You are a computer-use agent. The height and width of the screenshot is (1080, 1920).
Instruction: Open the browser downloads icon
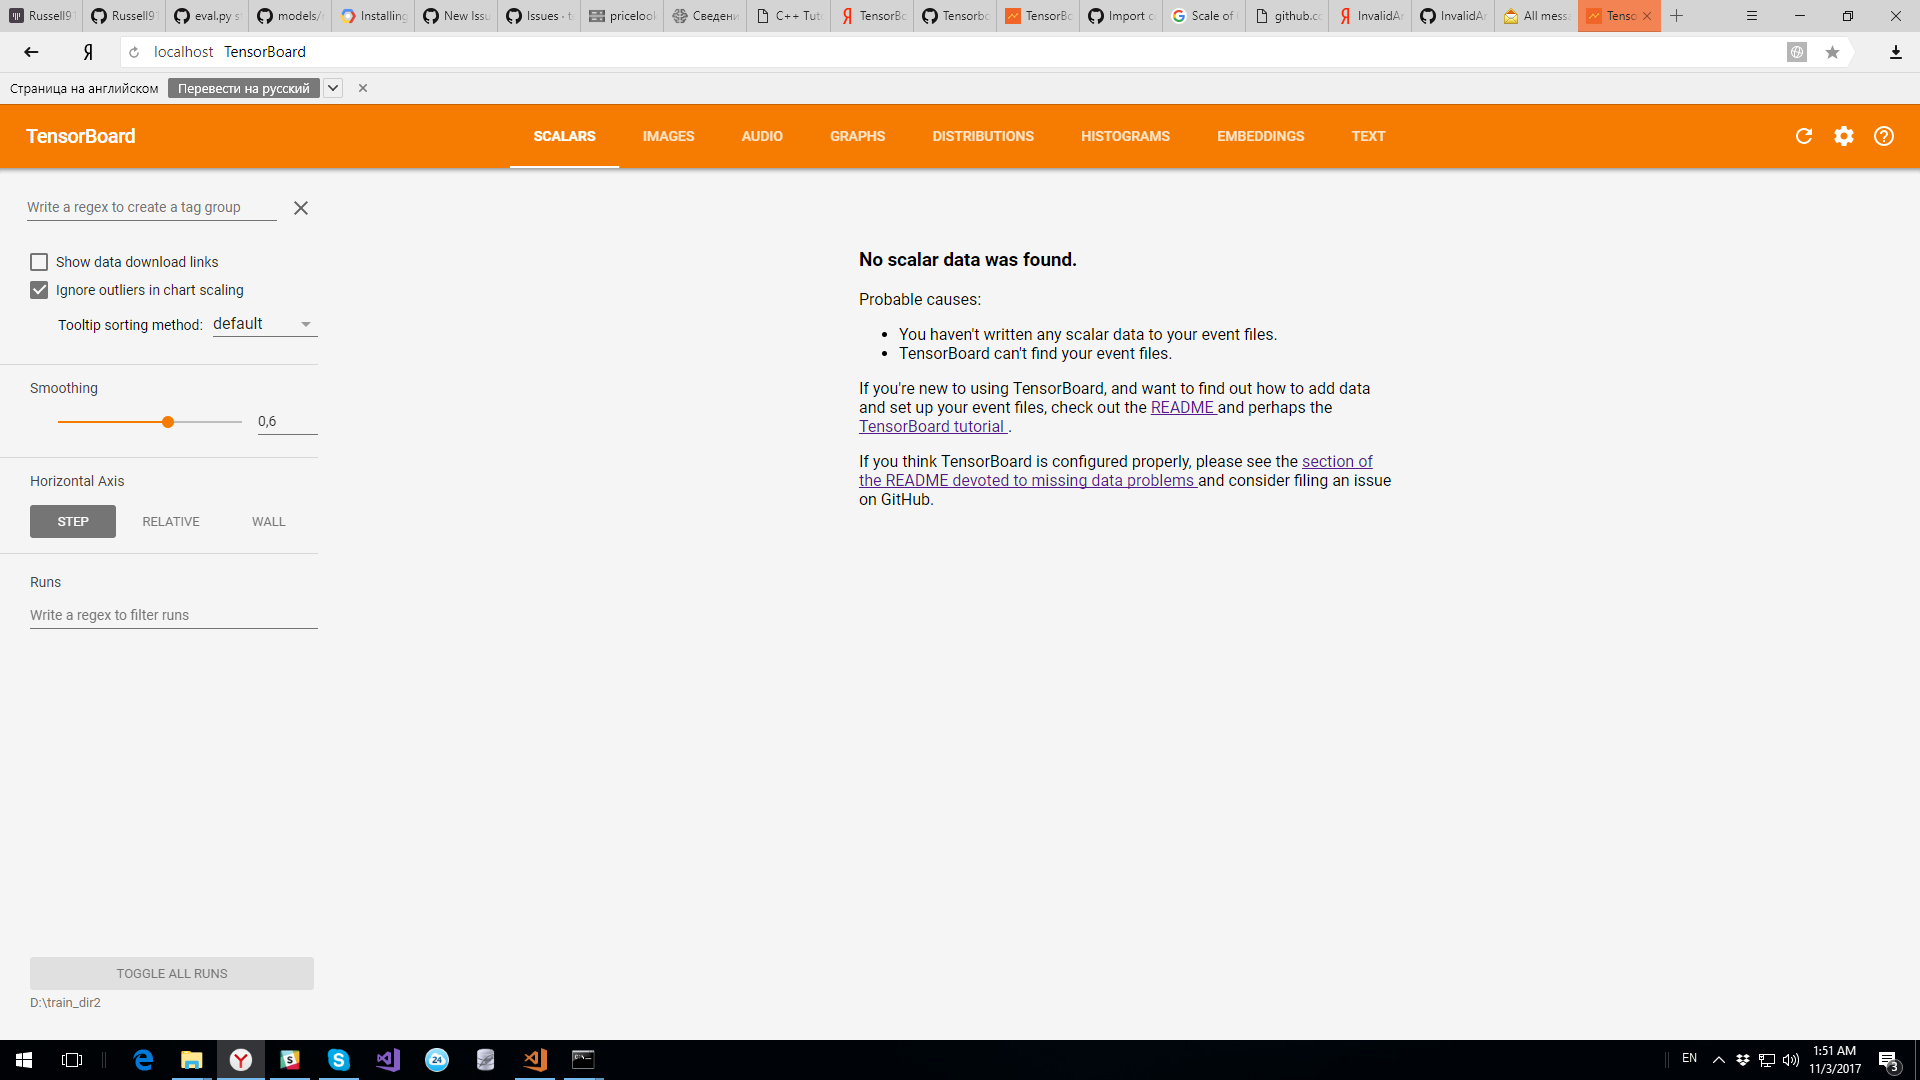coord(1895,52)
